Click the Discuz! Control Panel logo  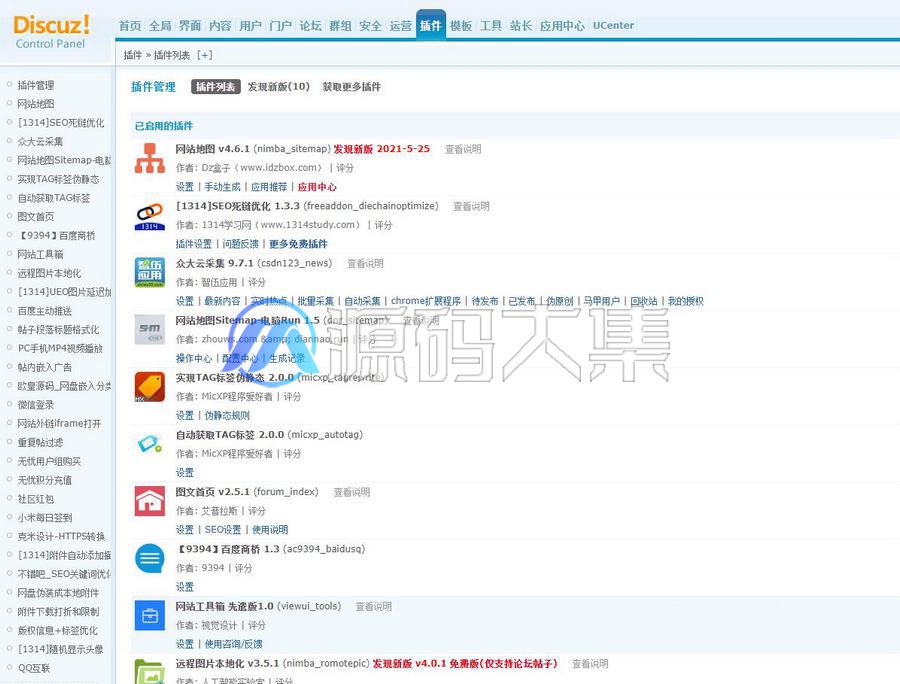pos(51,32)
